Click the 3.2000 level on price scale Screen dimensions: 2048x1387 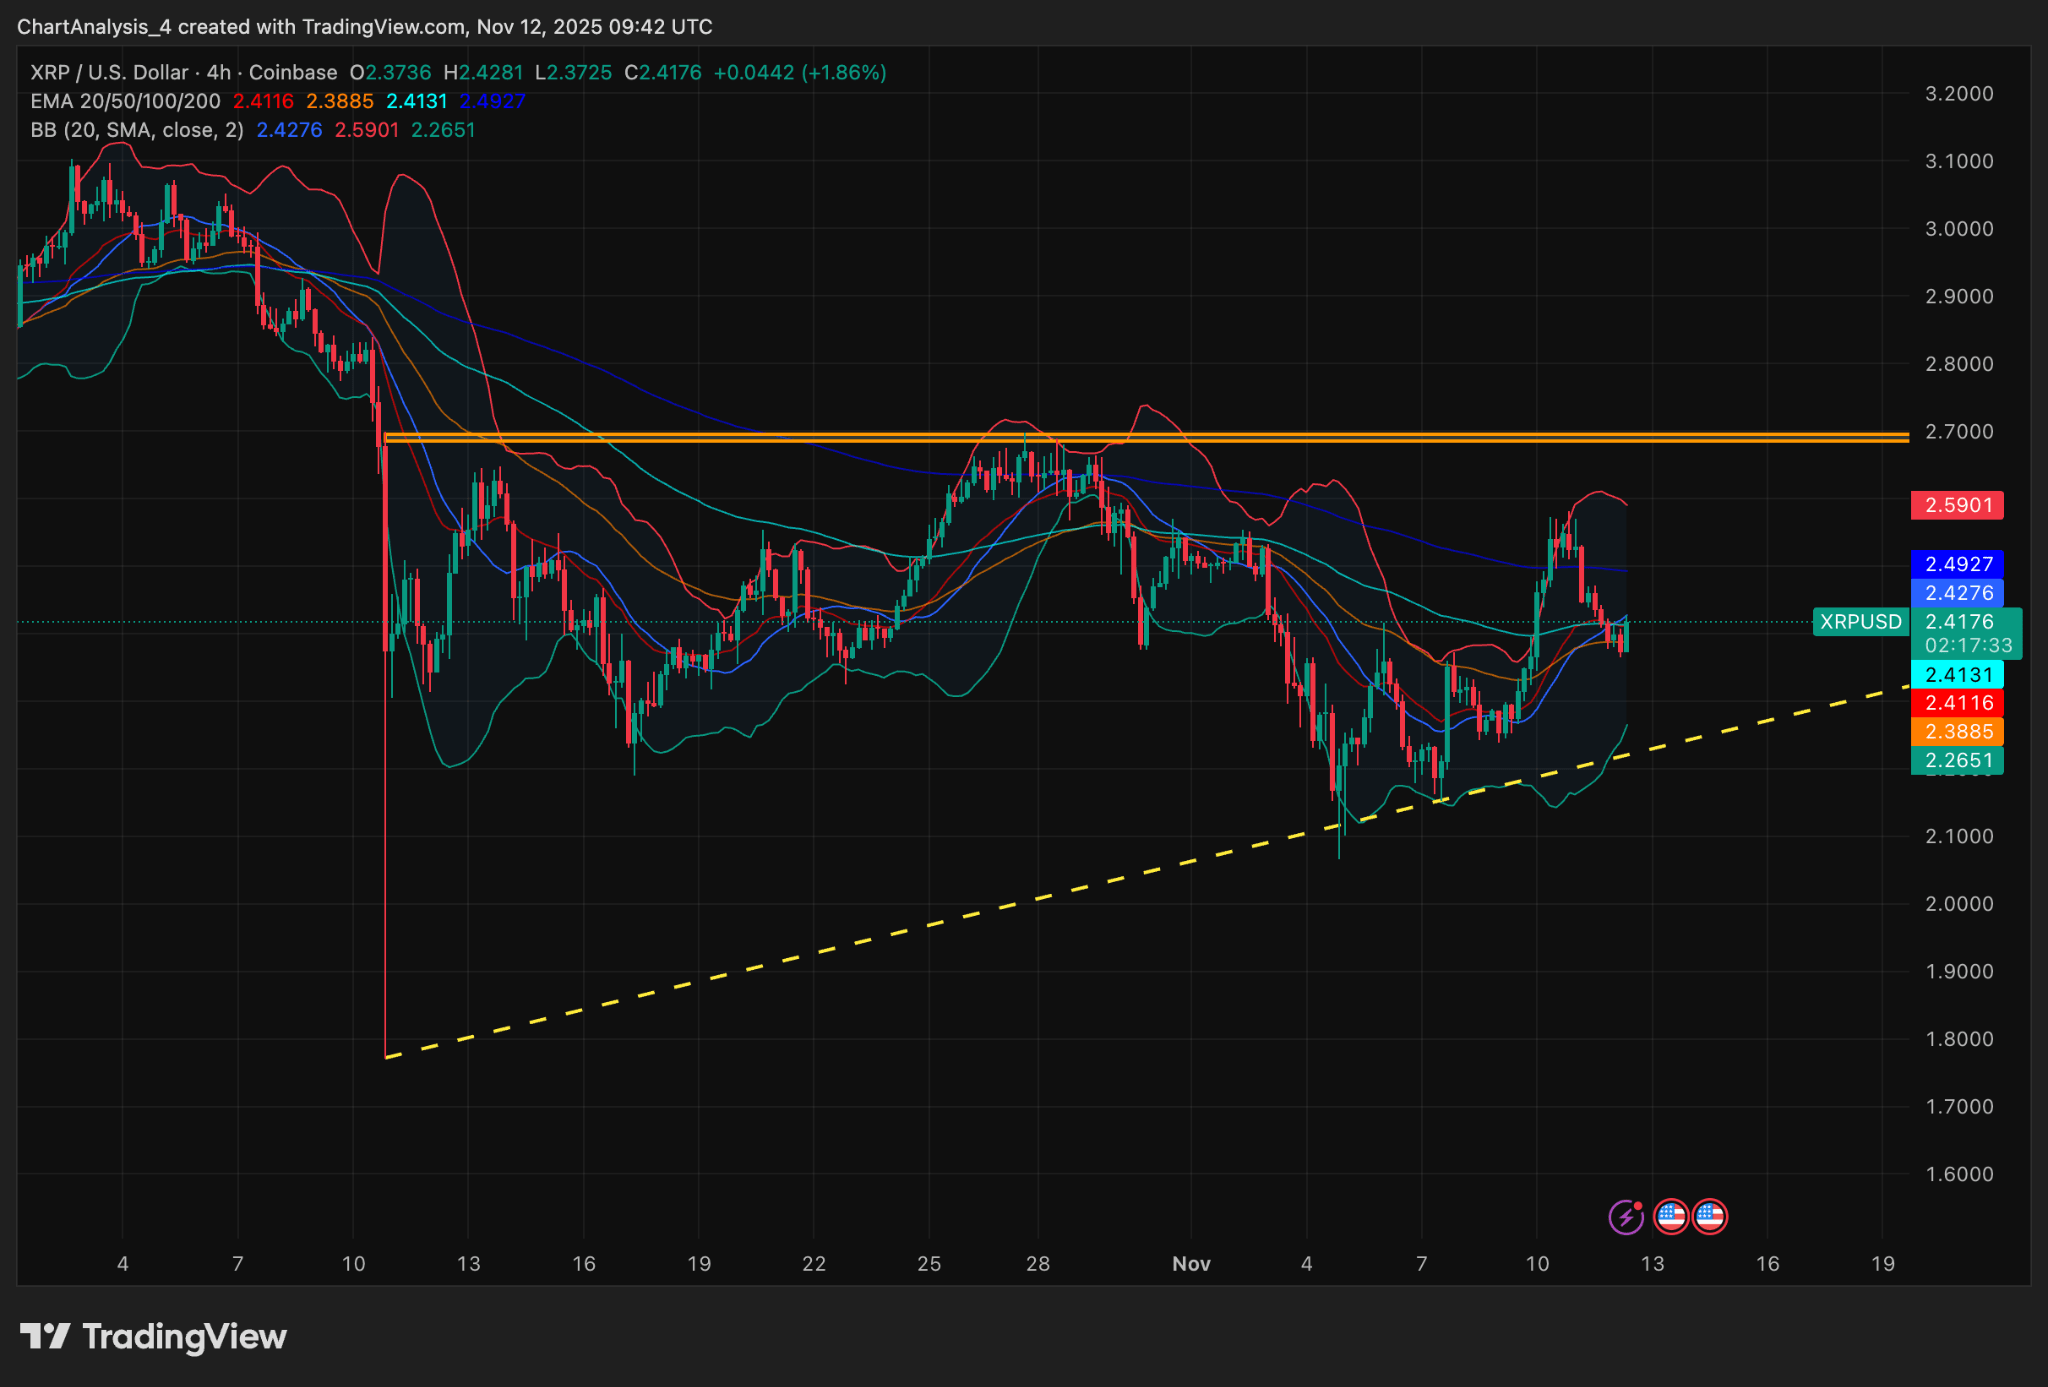point(1958,93)
